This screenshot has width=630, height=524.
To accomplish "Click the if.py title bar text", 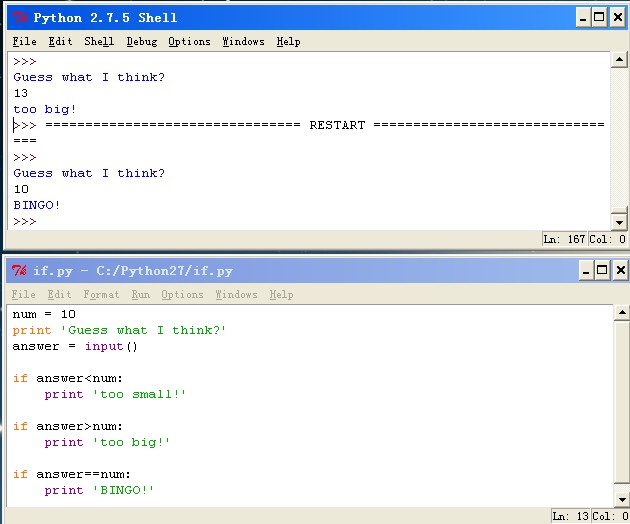I will (133, 271).
